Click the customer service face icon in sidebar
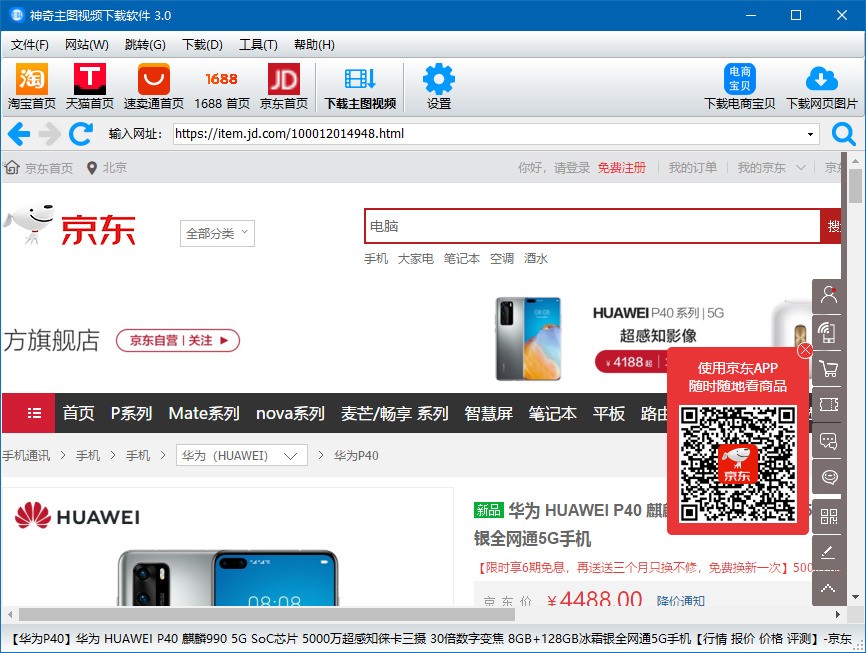This screenshot has height=653, width=866. point(828,477)
